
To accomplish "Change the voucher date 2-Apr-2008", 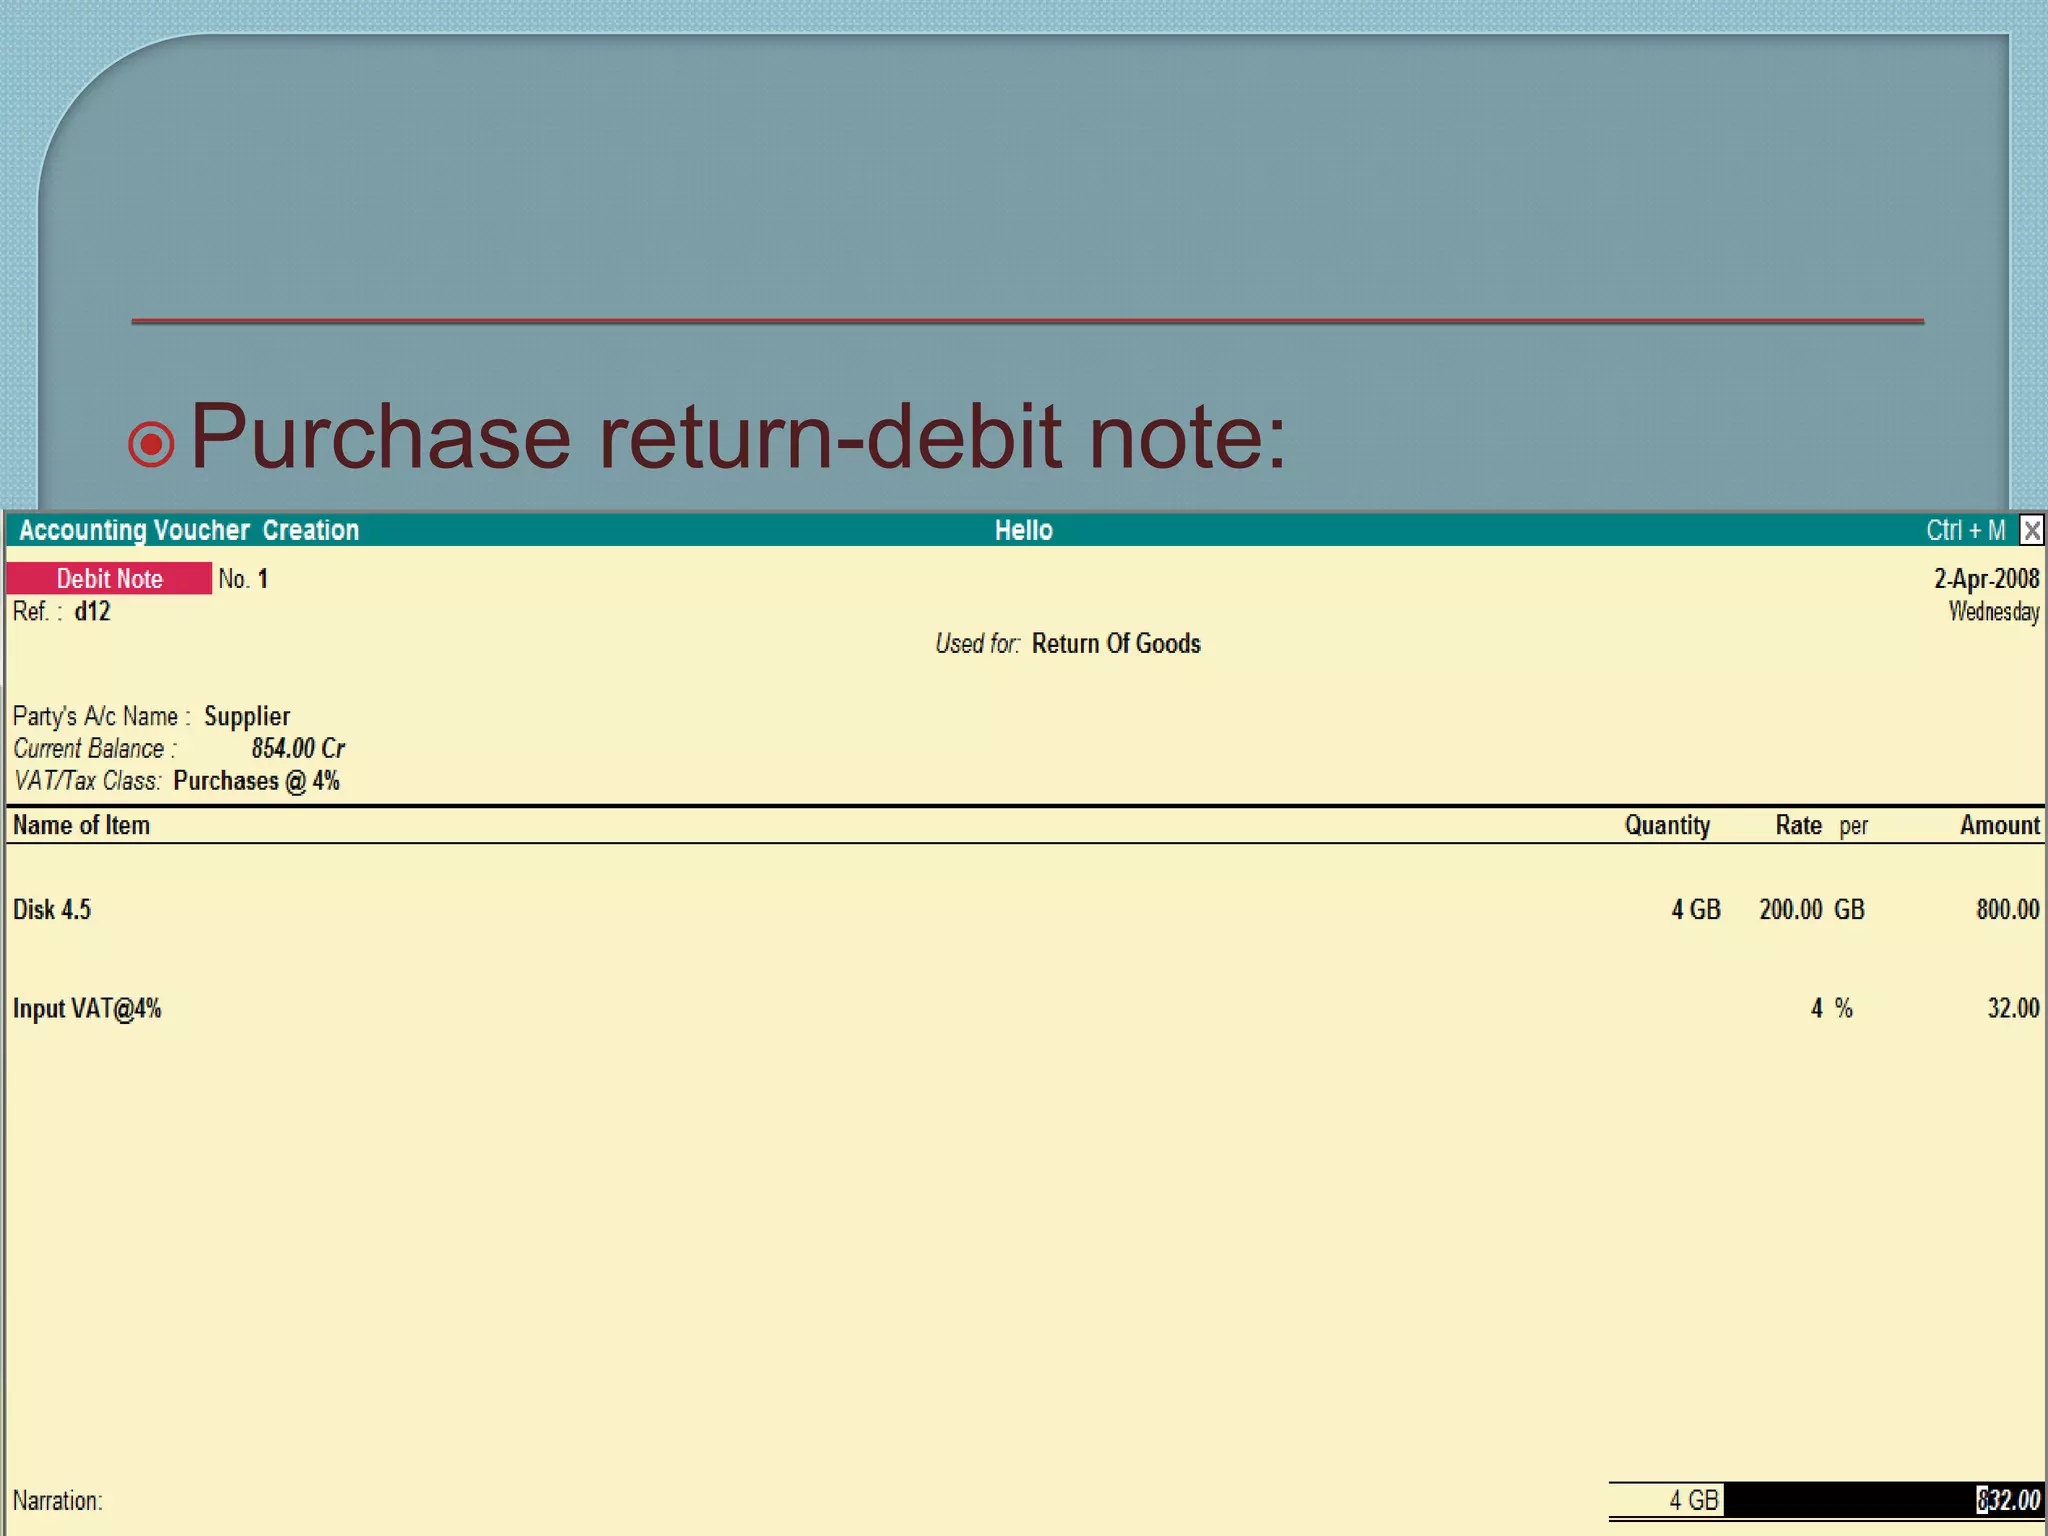I will (x=1986, y=578).
